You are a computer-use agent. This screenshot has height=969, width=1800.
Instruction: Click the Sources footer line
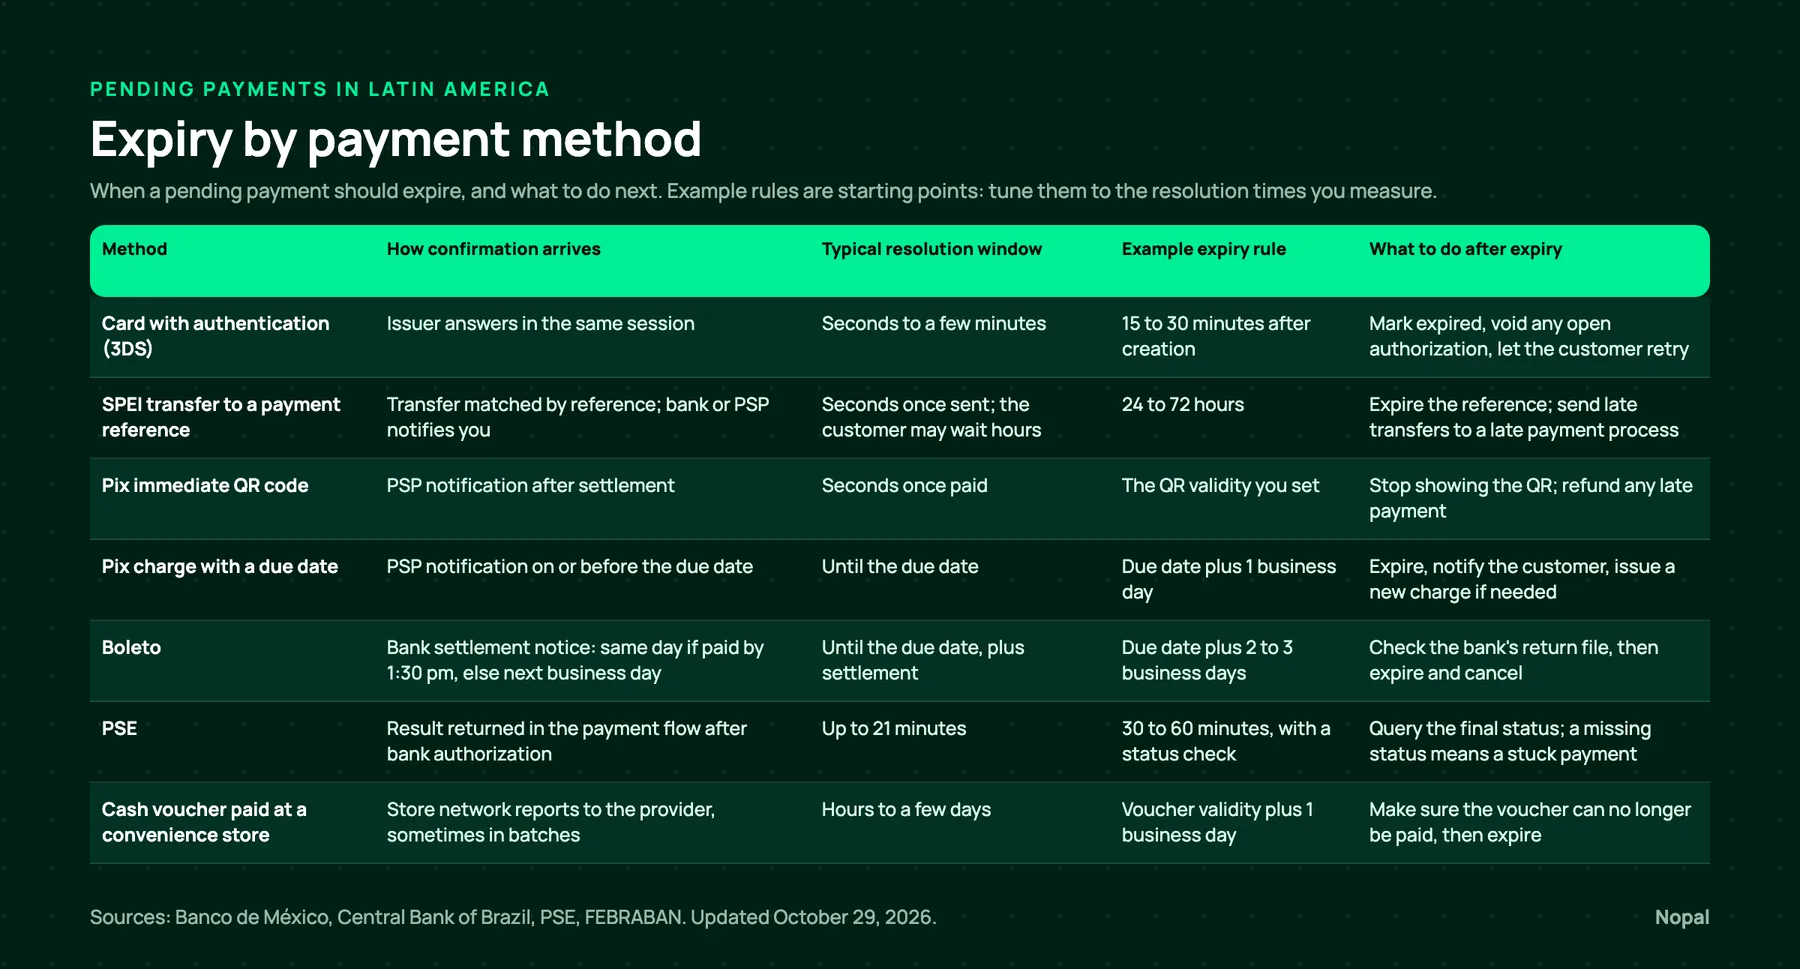[x=512, y=917]
